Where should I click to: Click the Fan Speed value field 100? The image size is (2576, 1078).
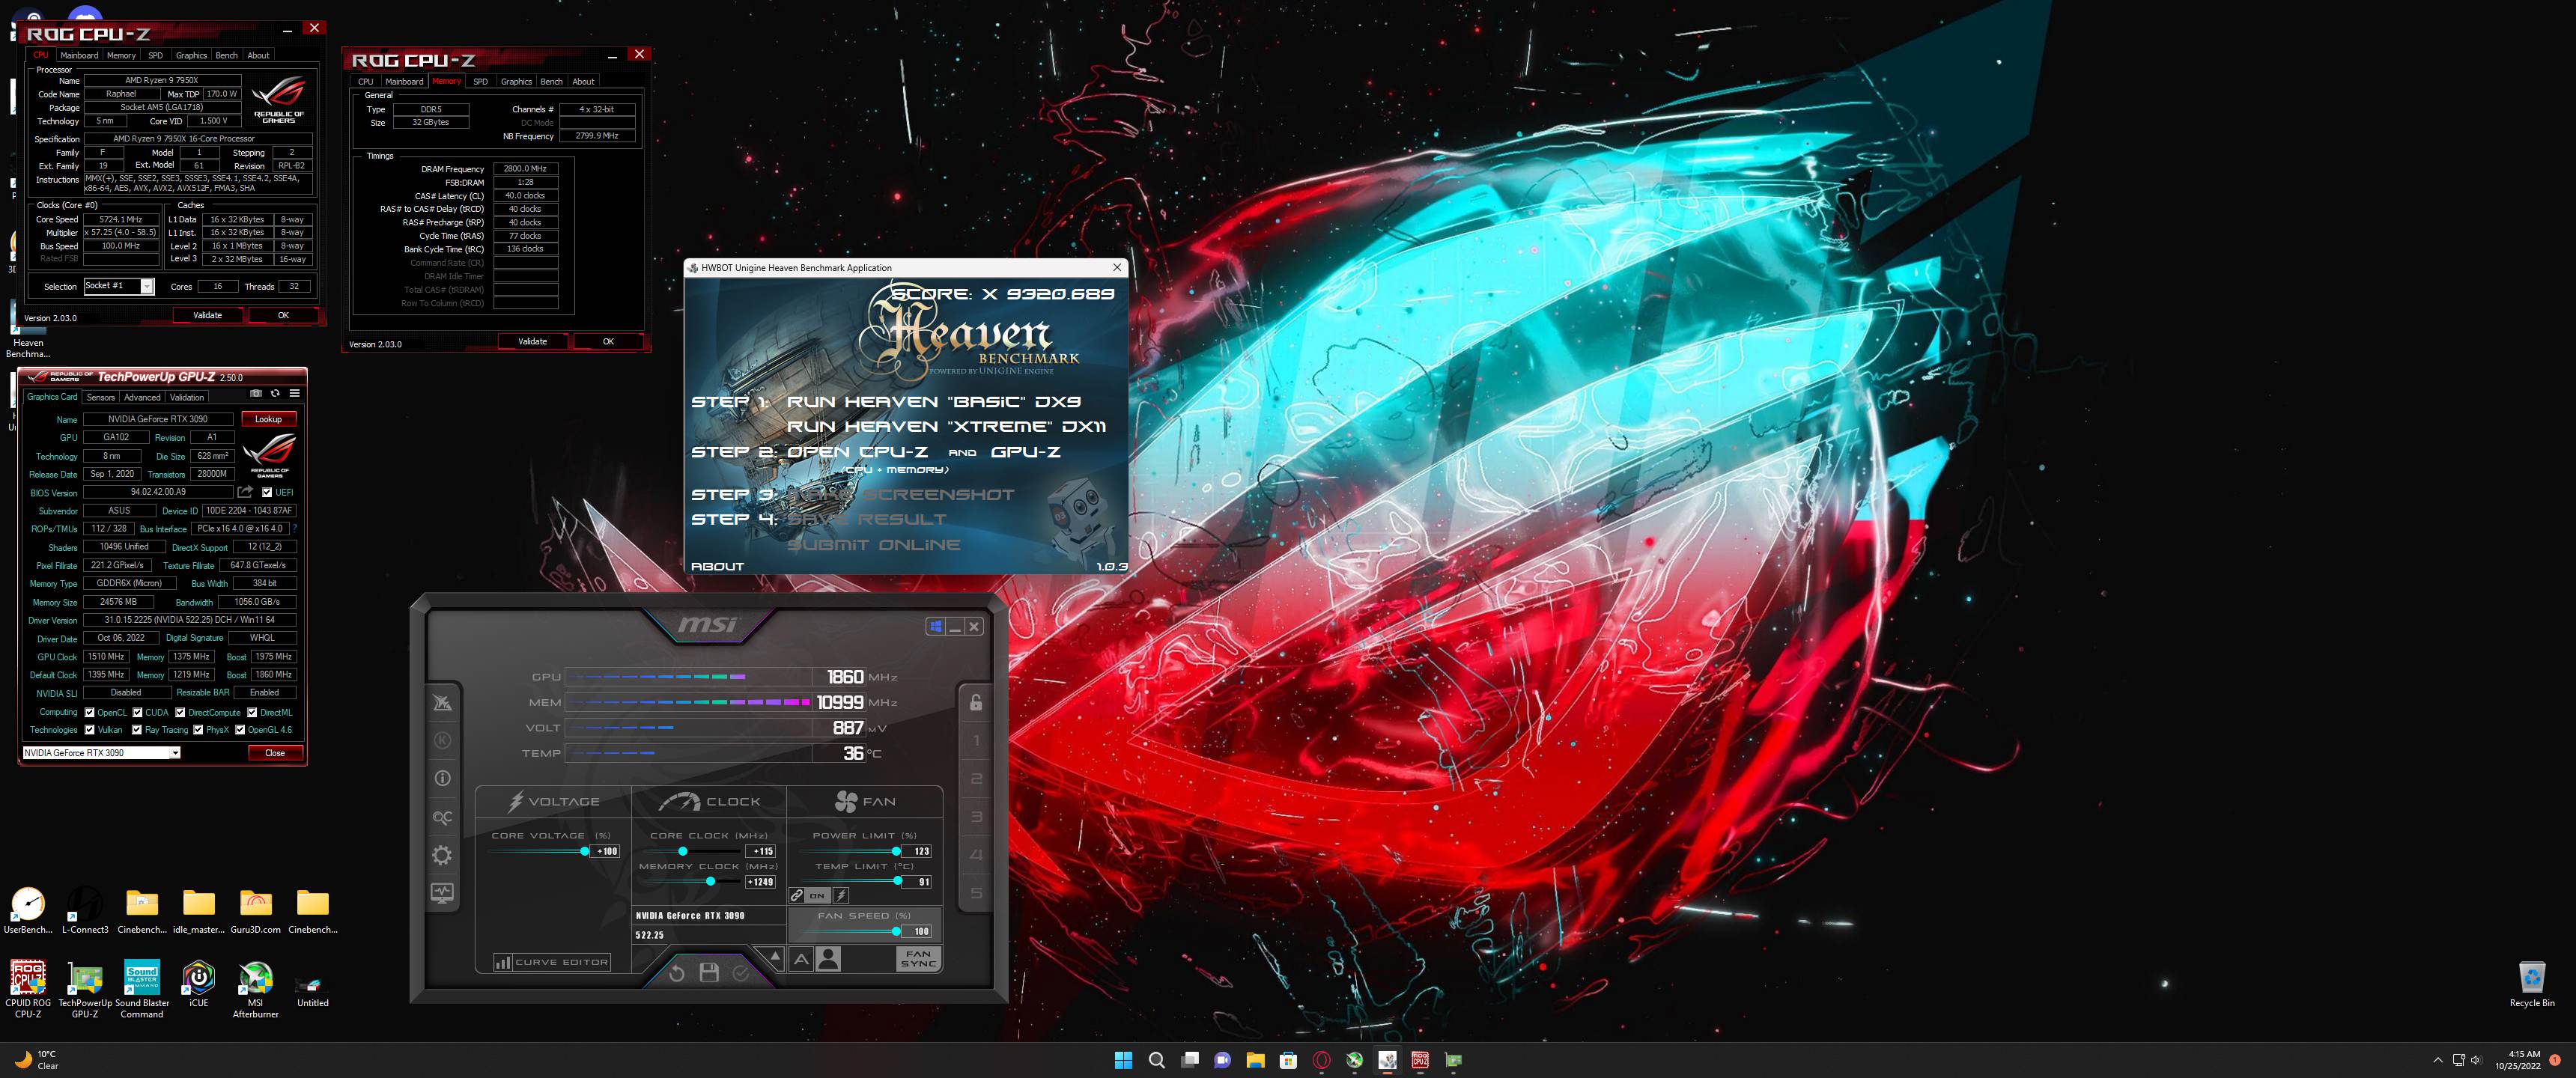pos(918,931)
